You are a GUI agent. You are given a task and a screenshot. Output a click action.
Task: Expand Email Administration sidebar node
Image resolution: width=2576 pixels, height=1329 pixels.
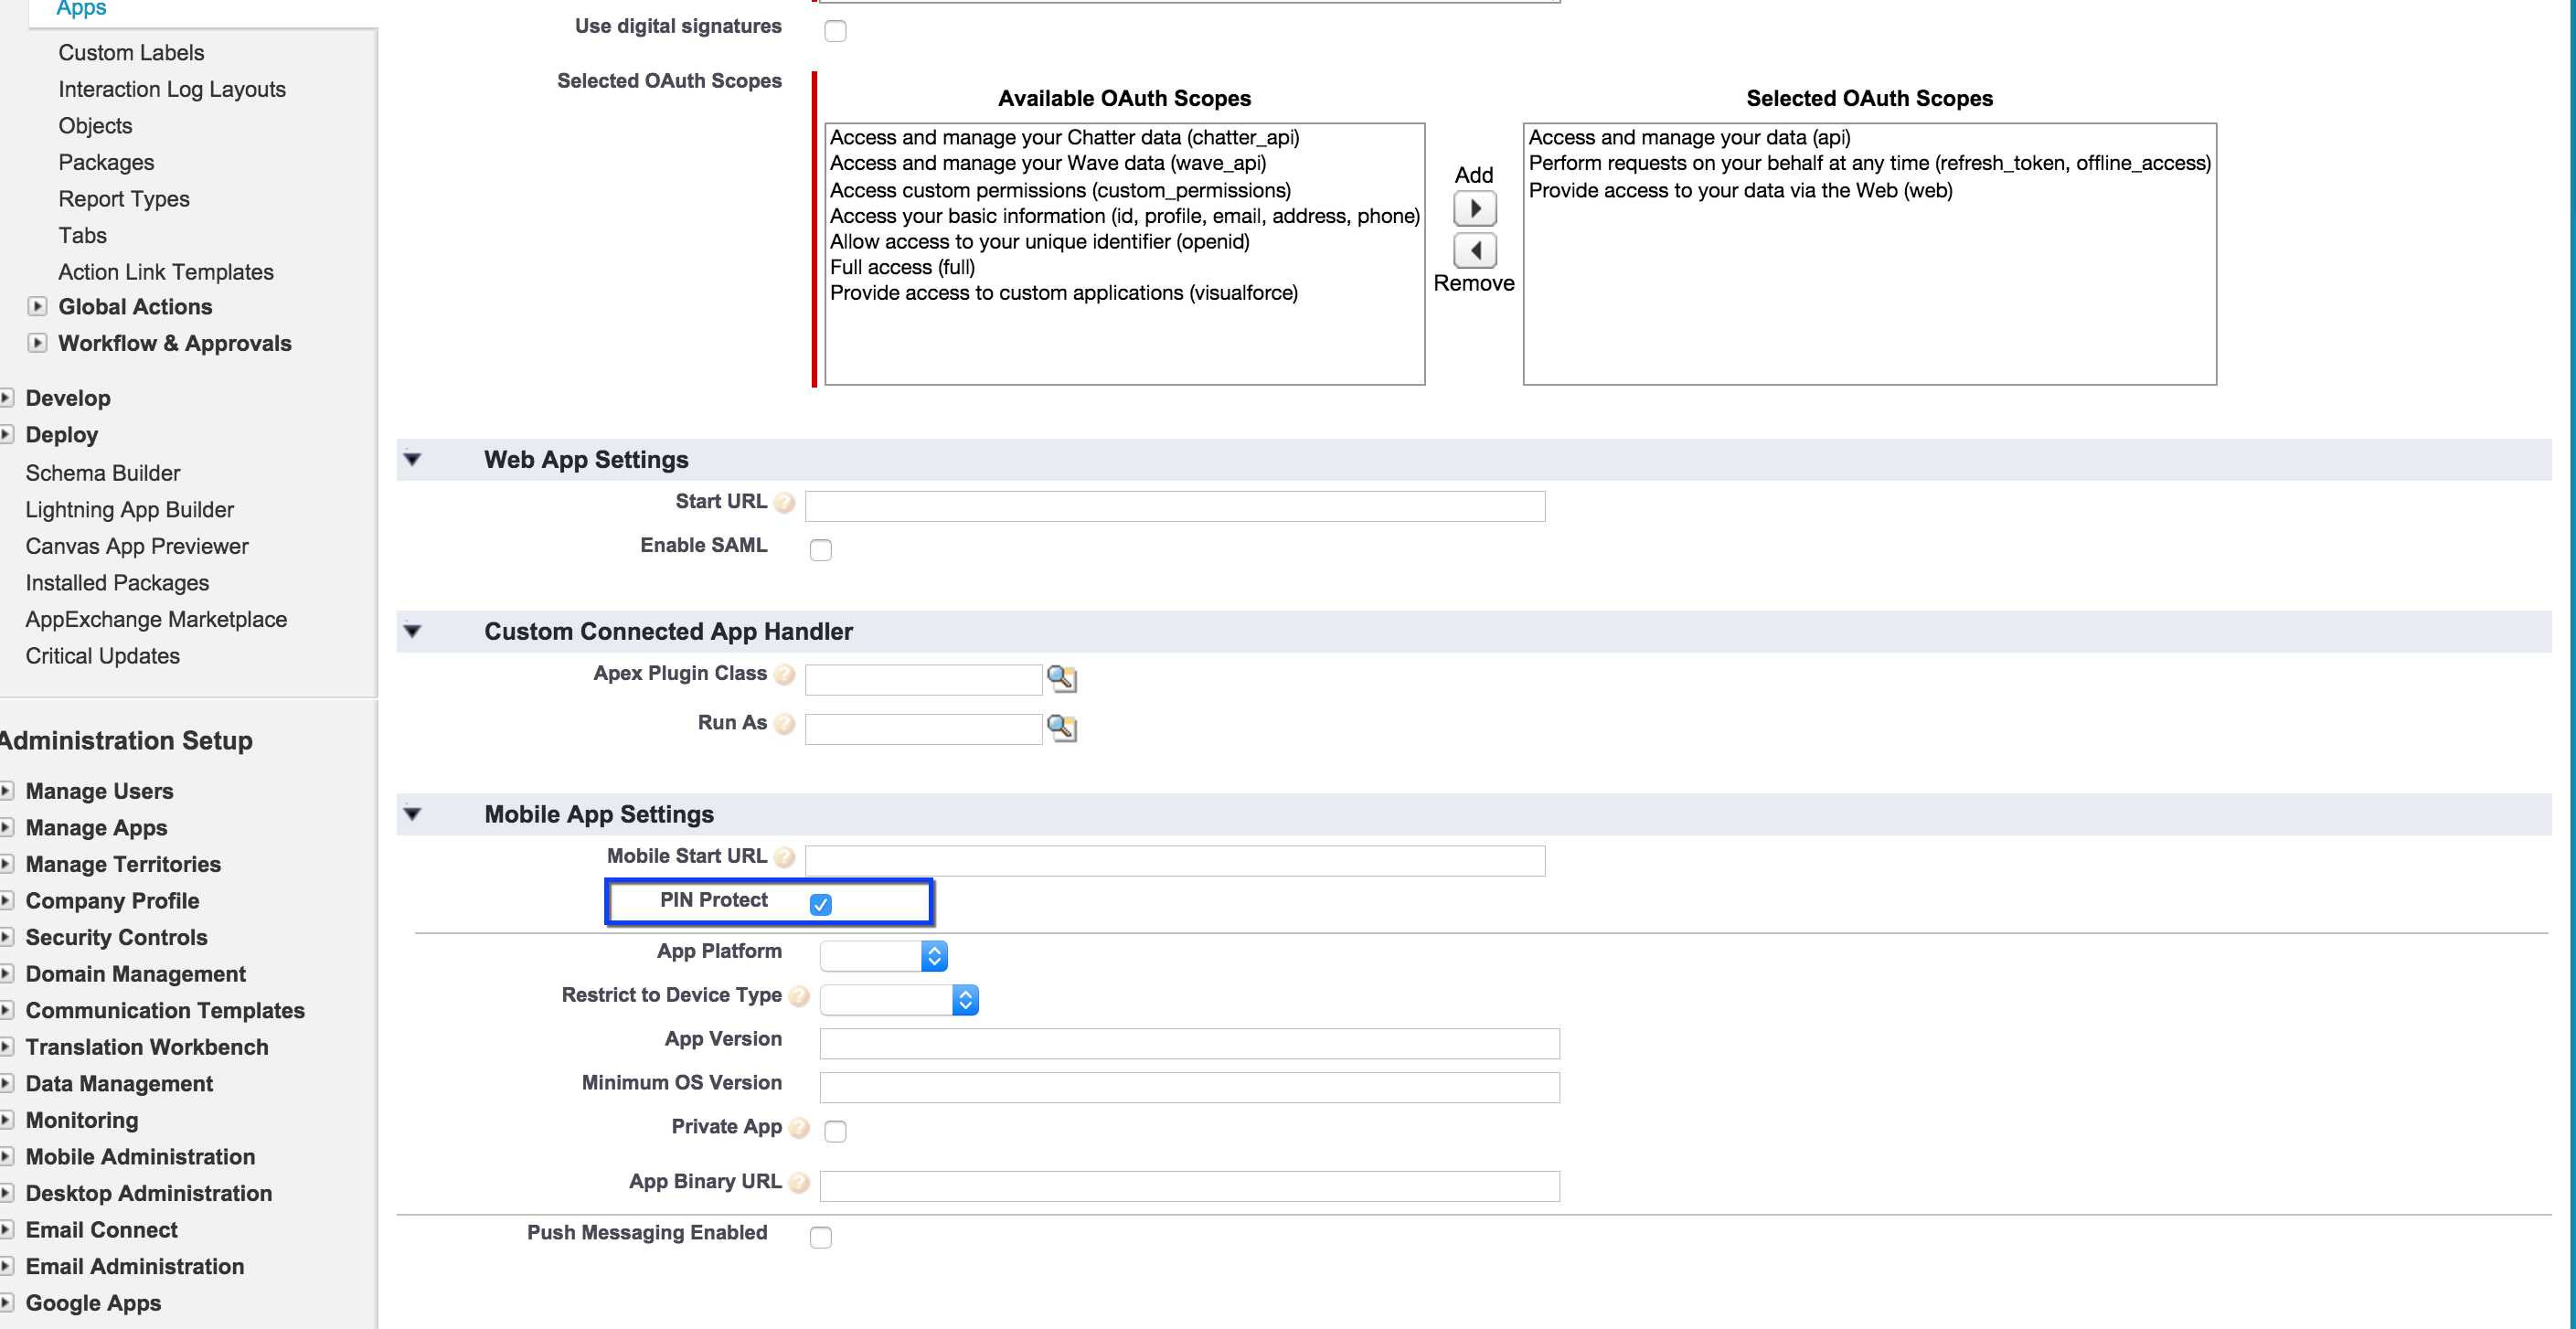click(6, 1267)
